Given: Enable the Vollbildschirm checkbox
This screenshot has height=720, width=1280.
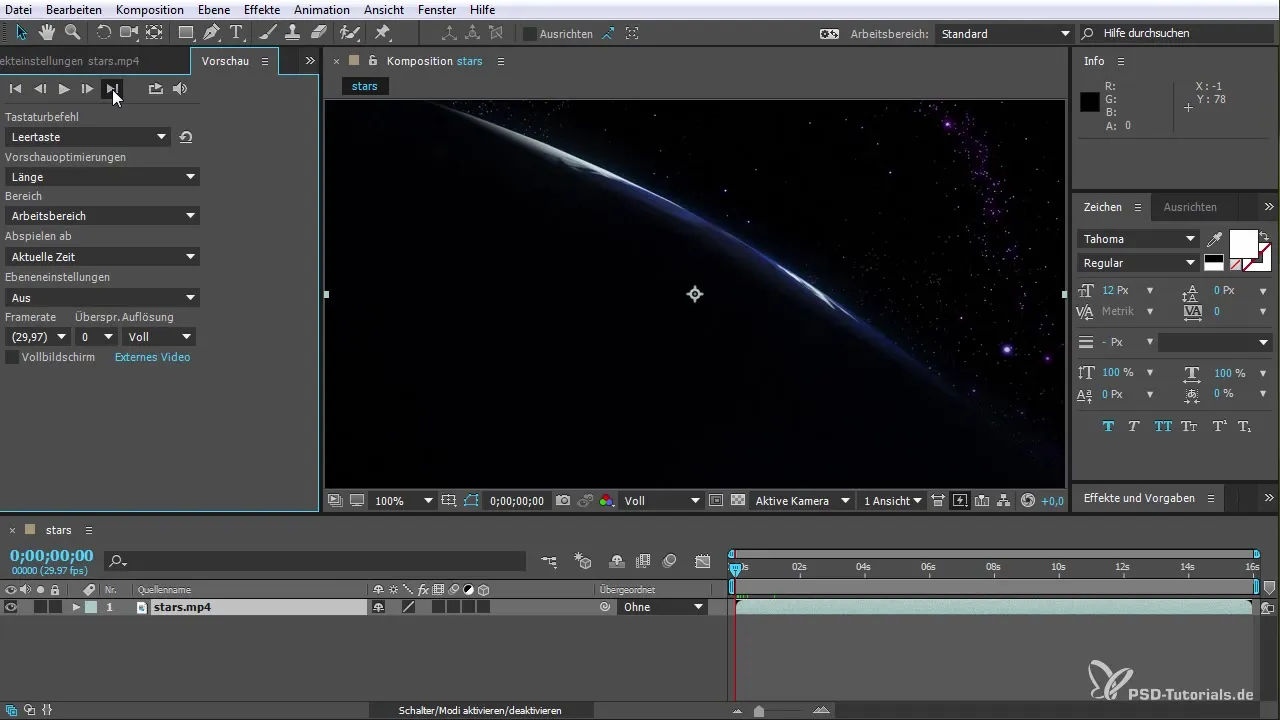Looking at the screenshot, I should tap(12, 357).
